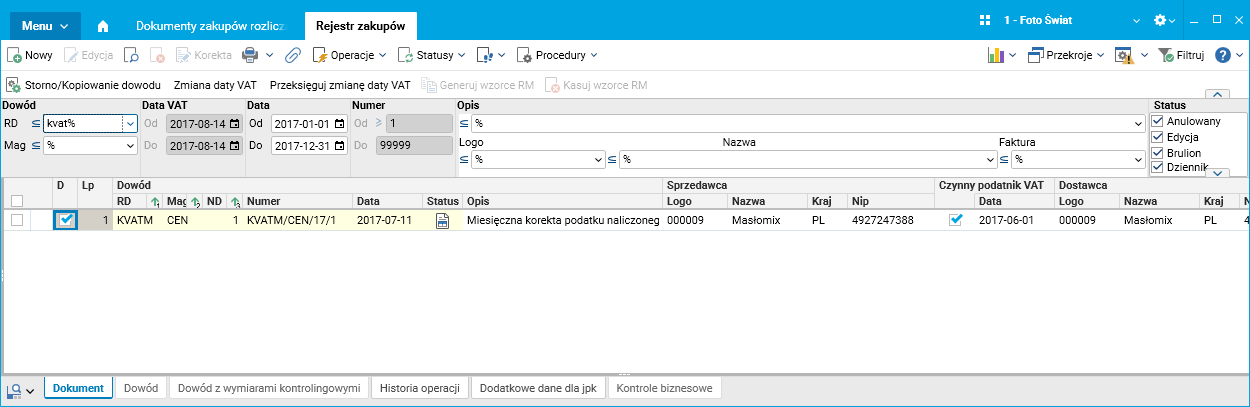Screen dimensions: 1250x407
Task: Tick the row selection checkbox for KVATM
Action: (17, 220)
